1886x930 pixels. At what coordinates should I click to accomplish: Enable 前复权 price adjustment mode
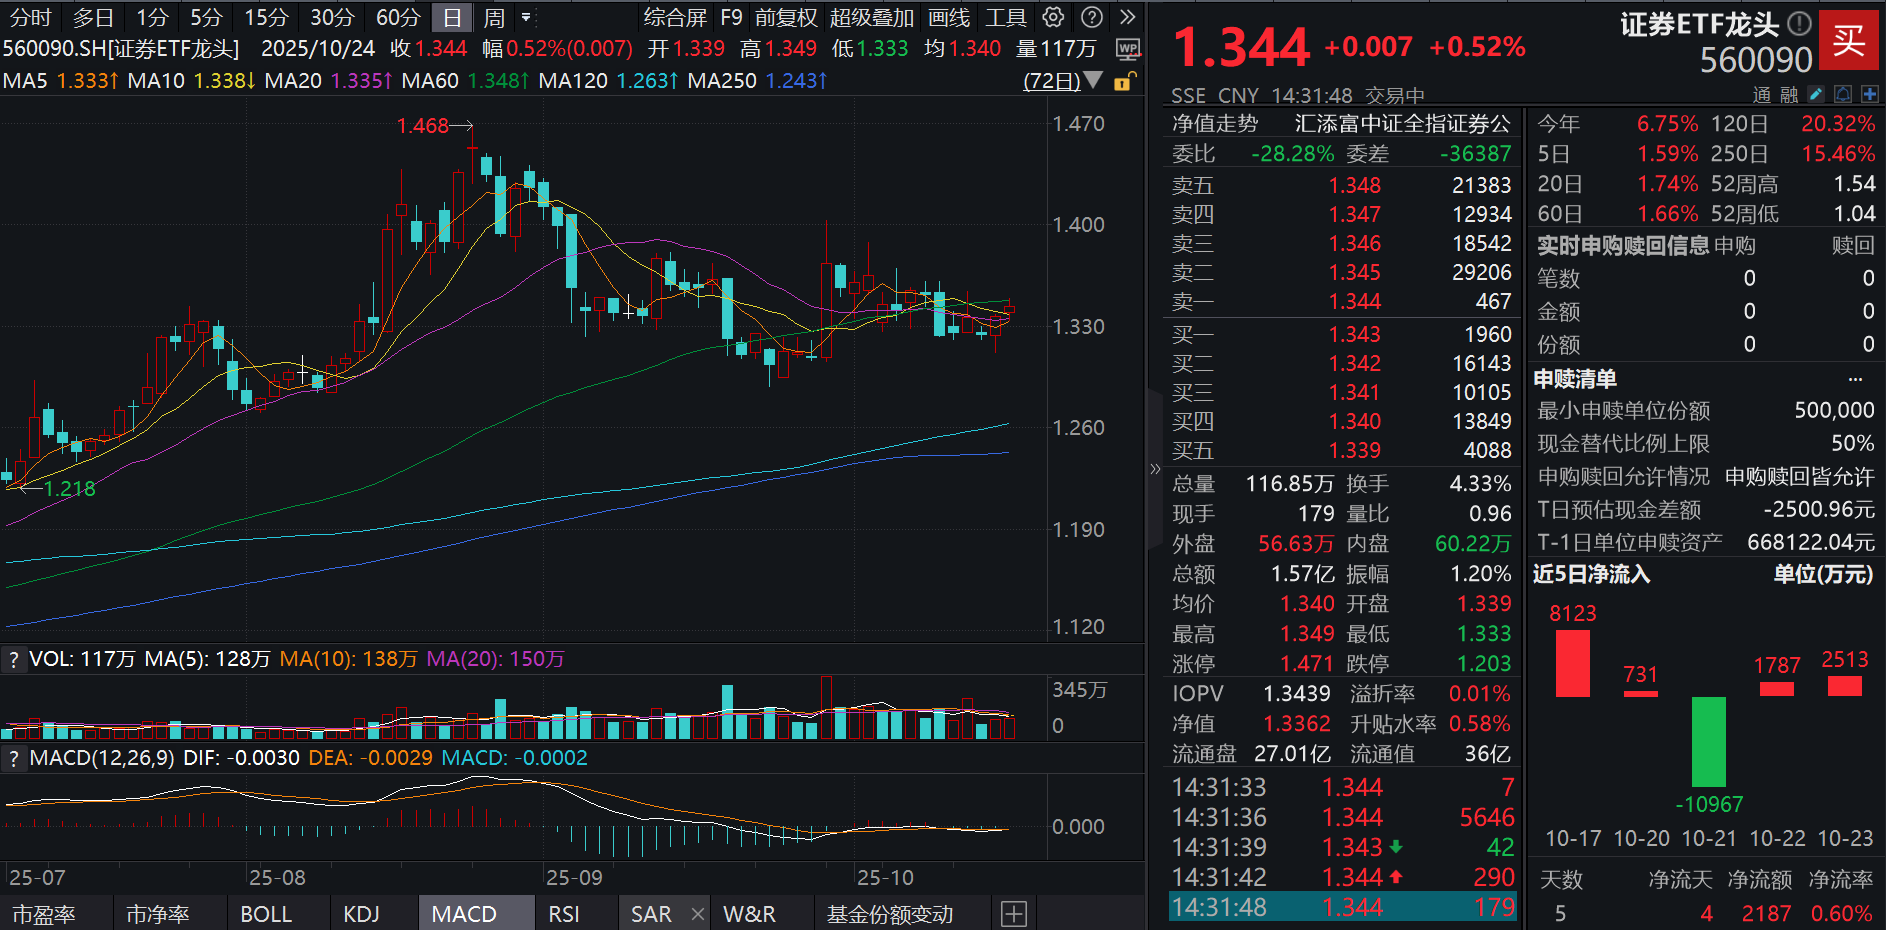(x=785, y=17)
